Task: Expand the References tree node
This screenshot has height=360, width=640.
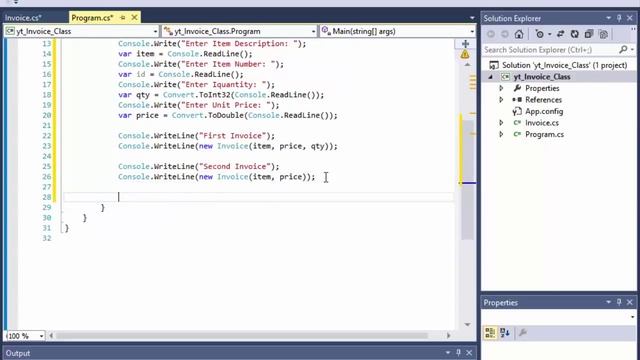Action: click(x=501, y=100)
